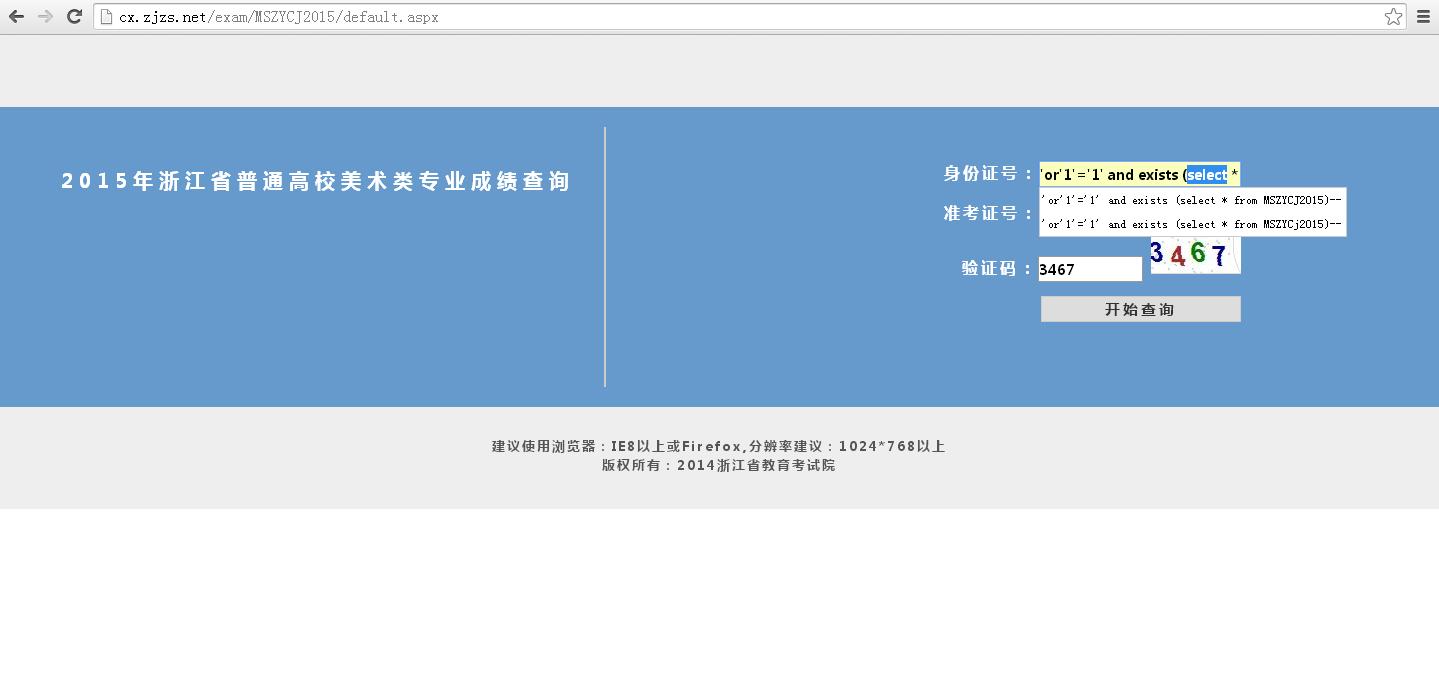Click the 身份证号 label

pyautogui.click(x=988, y=173)
